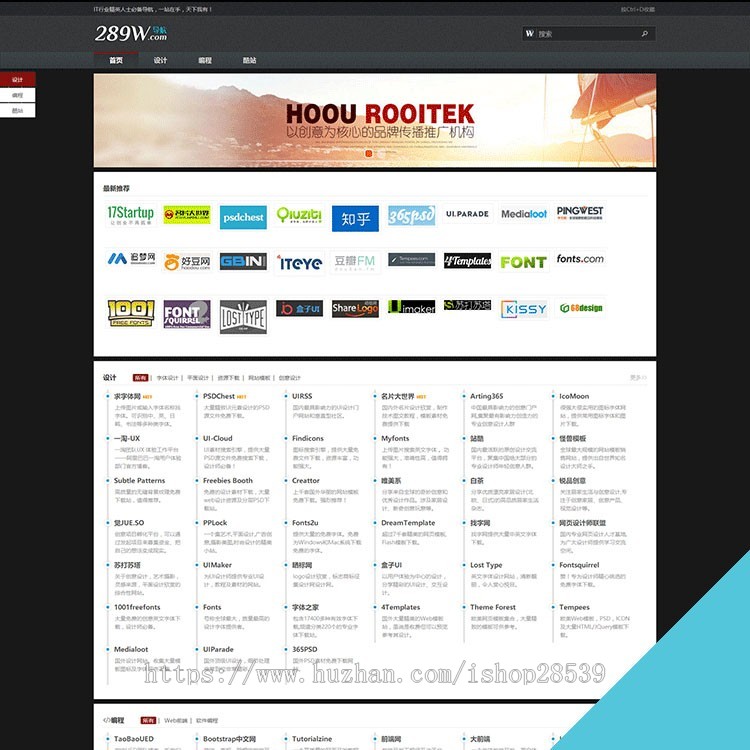Open the KISSY logo
This screenshot has height=750, width=750.
[x=524, y=309]
